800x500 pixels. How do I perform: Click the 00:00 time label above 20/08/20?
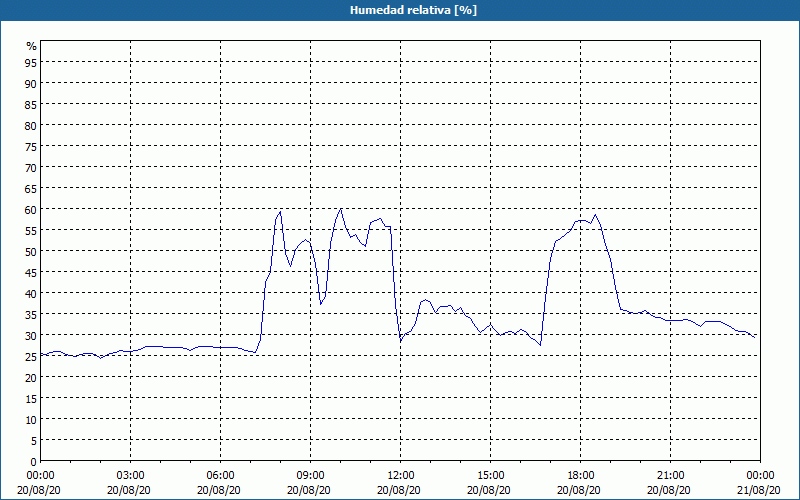point(40,476)
